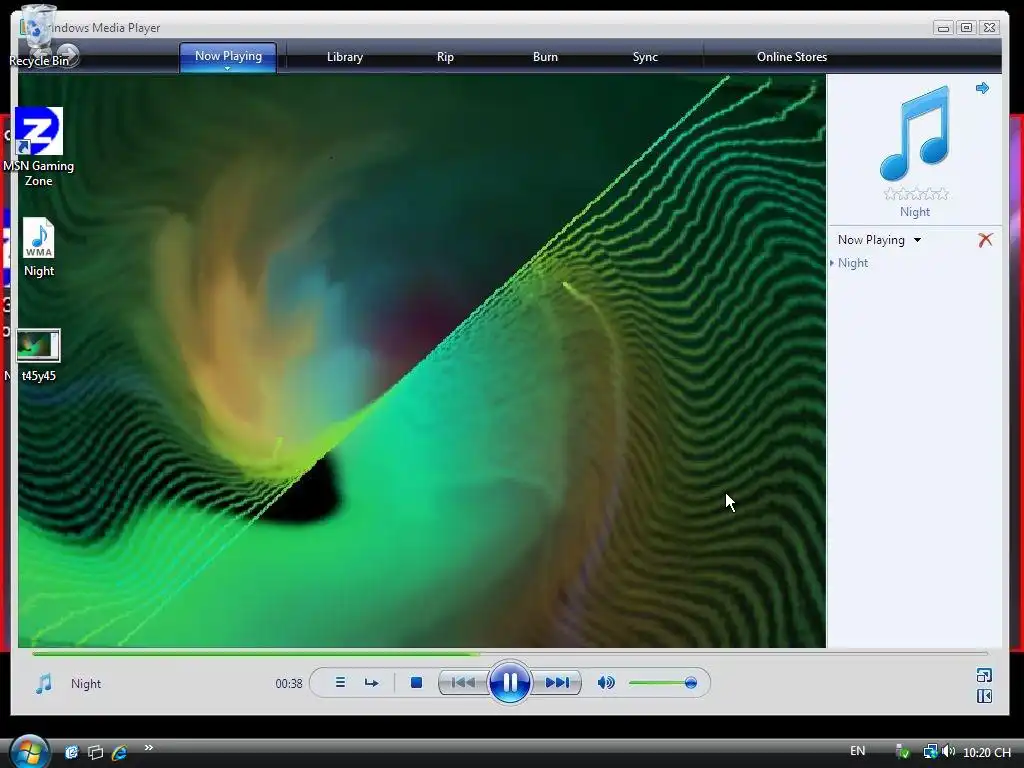
Task: Toggle repeat mode in the playback bar
Action: (x=372, y=682)
